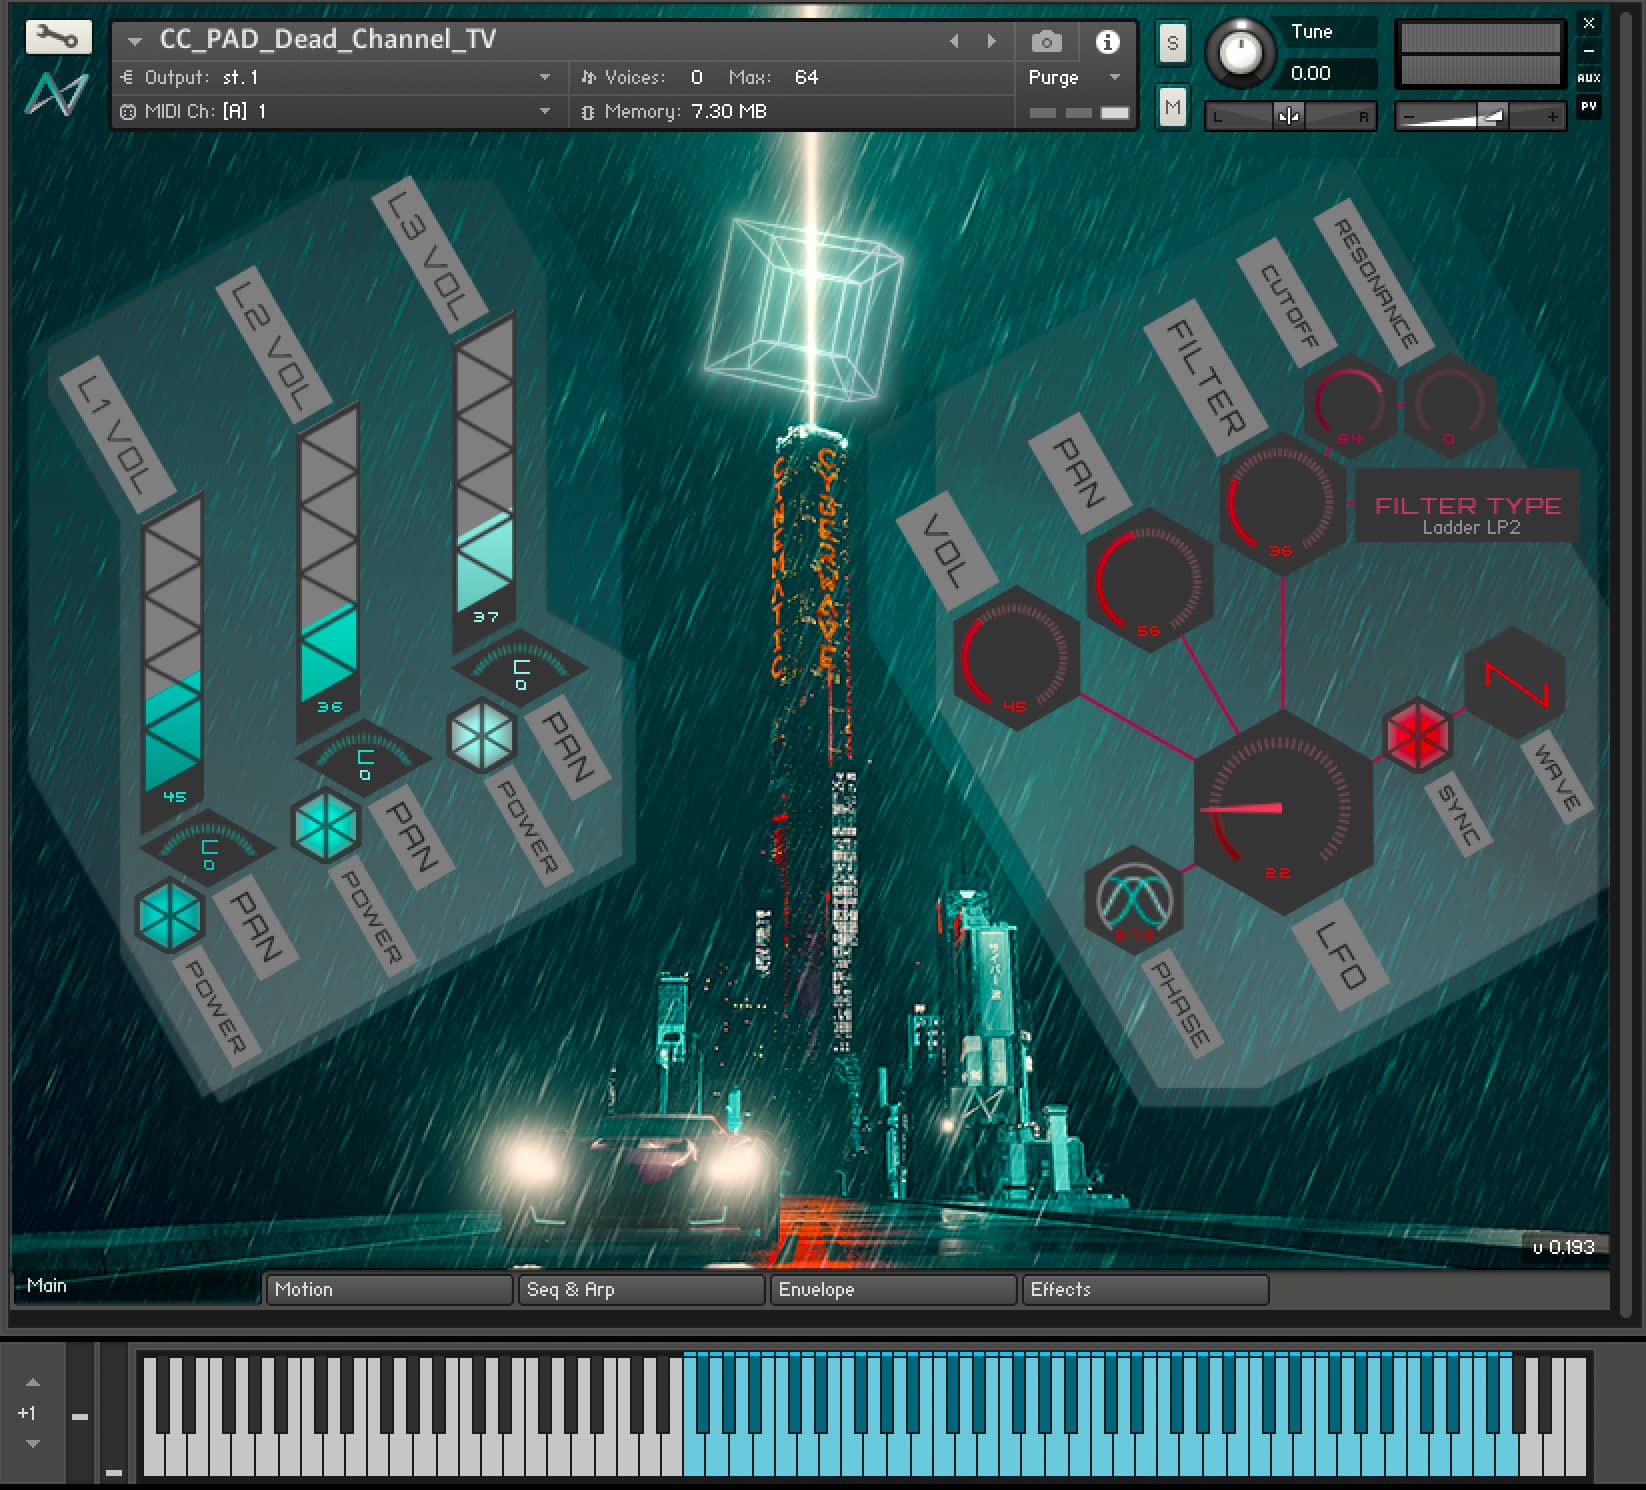The image size is (1646, 1490).
Task: Click the L3 PAN arc control
Action: pos(521,665)
